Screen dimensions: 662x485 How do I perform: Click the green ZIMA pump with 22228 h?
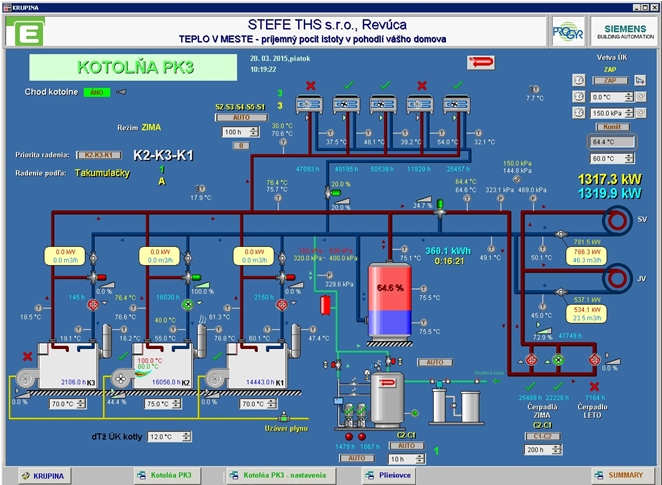[559, 360]
